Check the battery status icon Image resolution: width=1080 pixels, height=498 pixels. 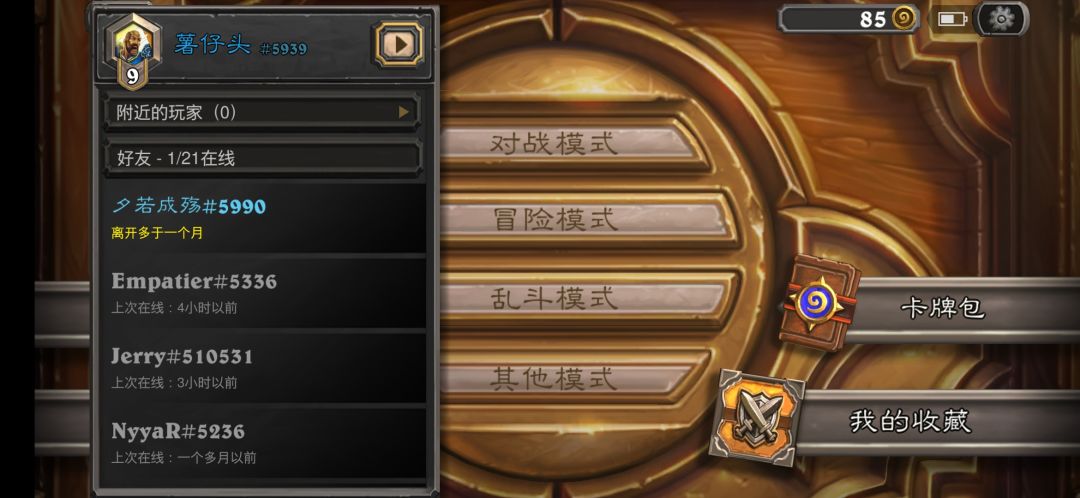pyautogui.click(x=953, y=19)
